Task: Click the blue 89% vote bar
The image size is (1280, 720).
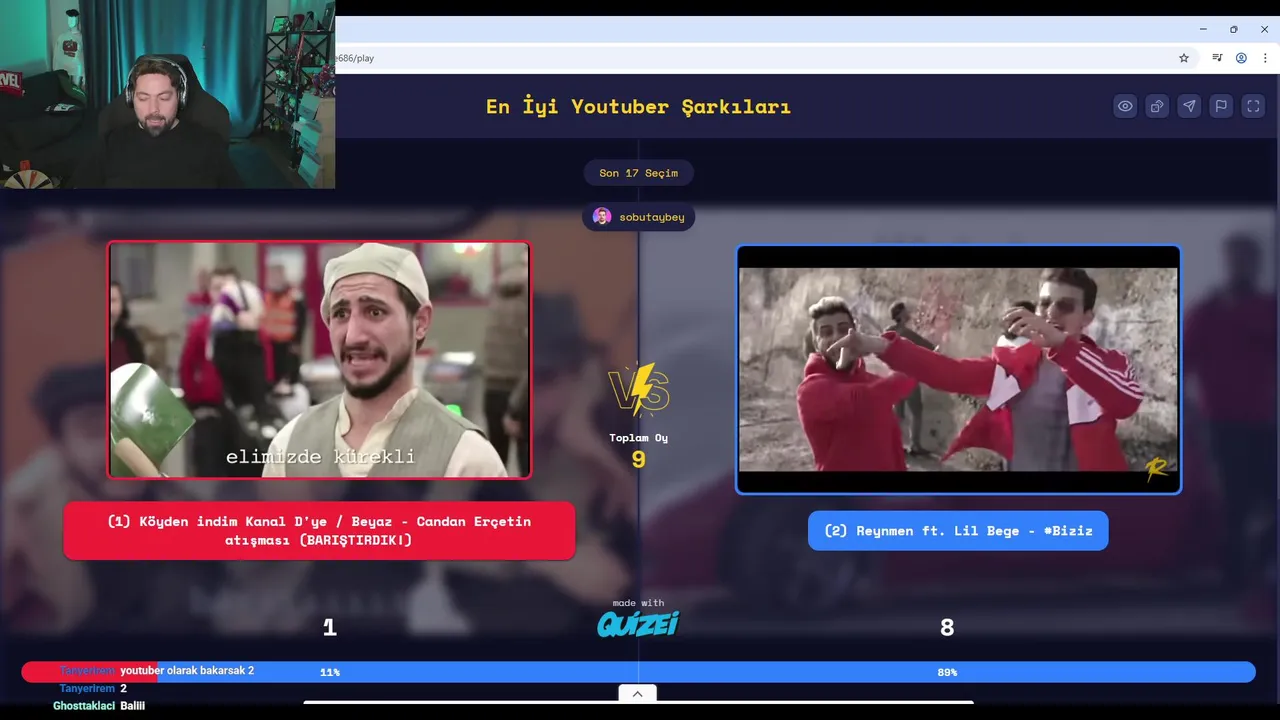Action: [706, 672]
